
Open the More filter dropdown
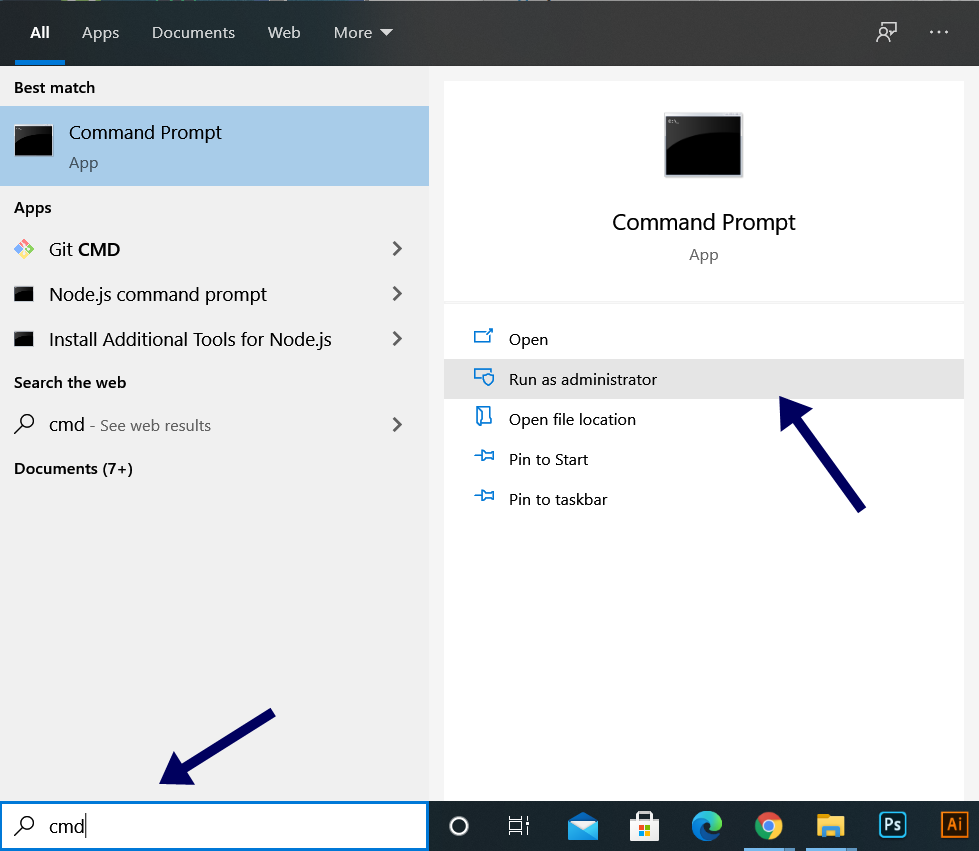point(362,32)
